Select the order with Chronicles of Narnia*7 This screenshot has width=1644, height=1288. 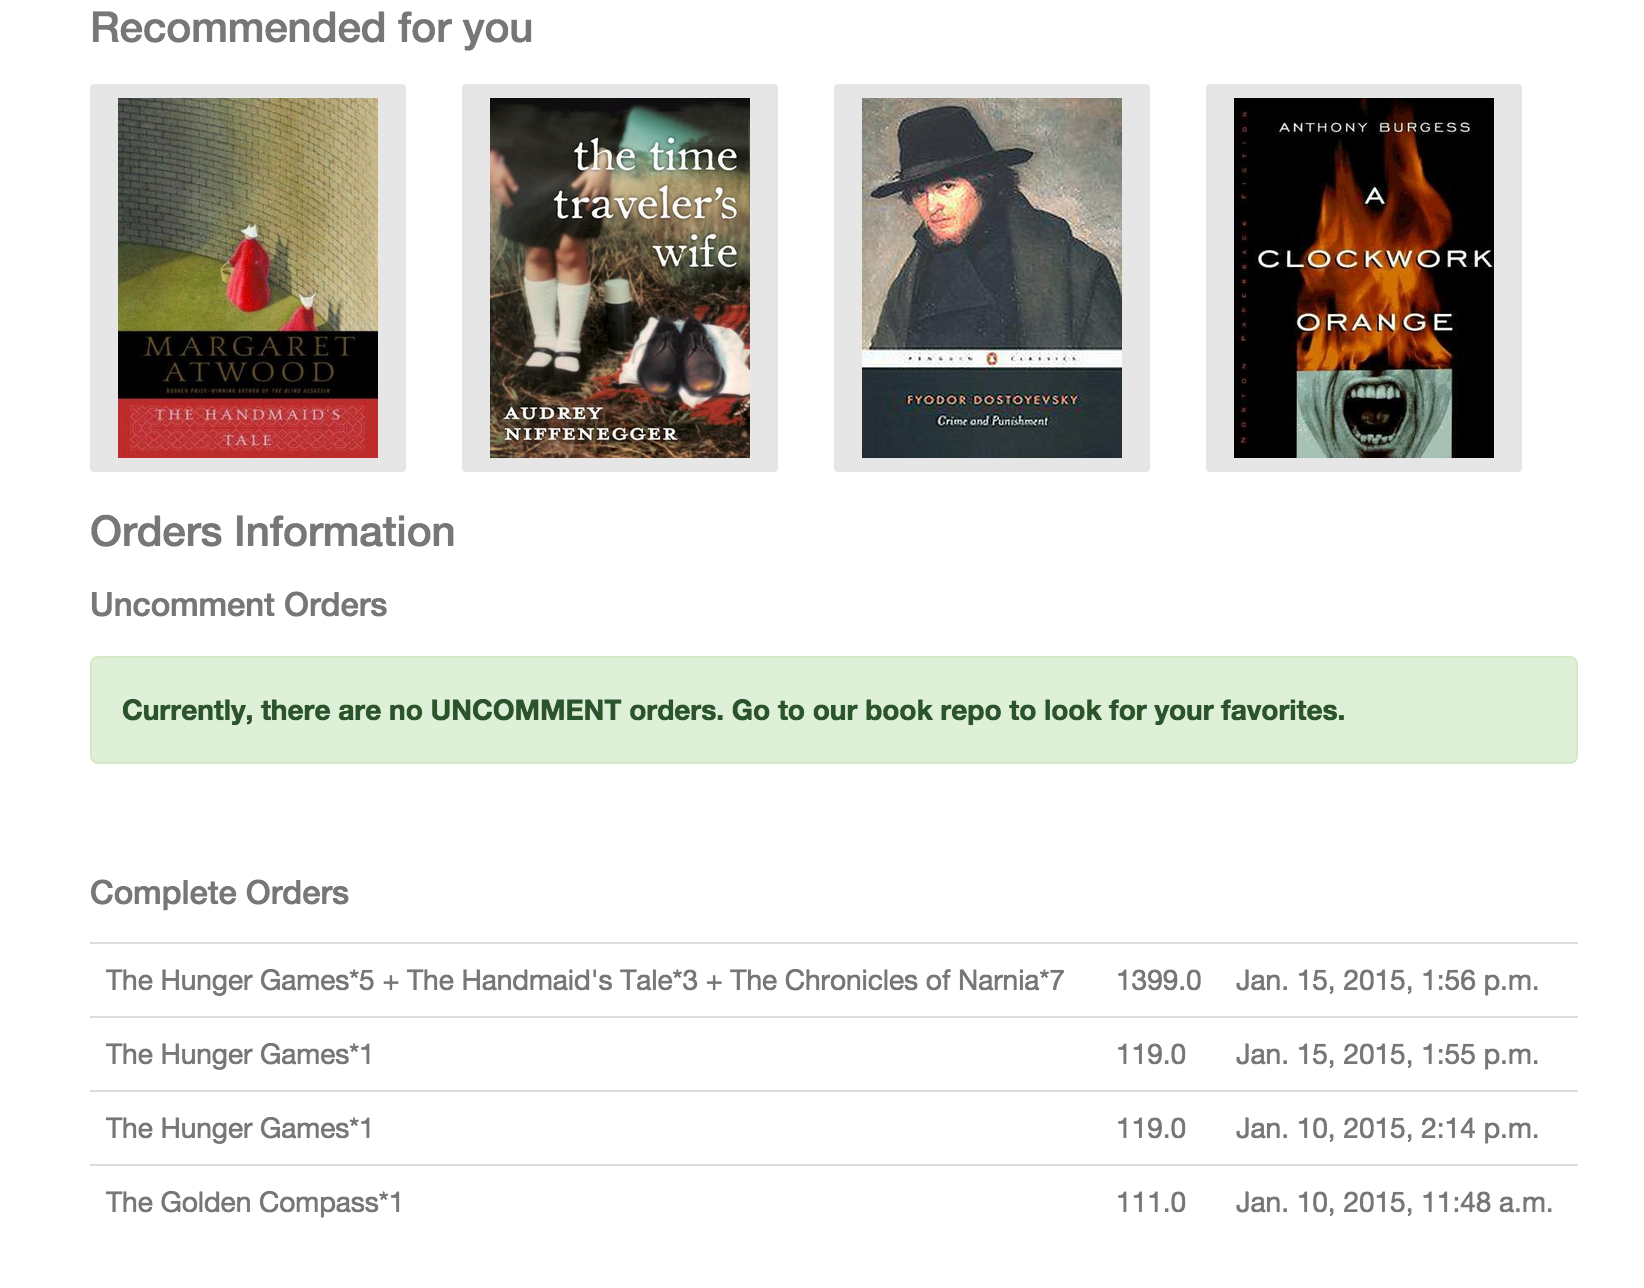coord(585,980)
